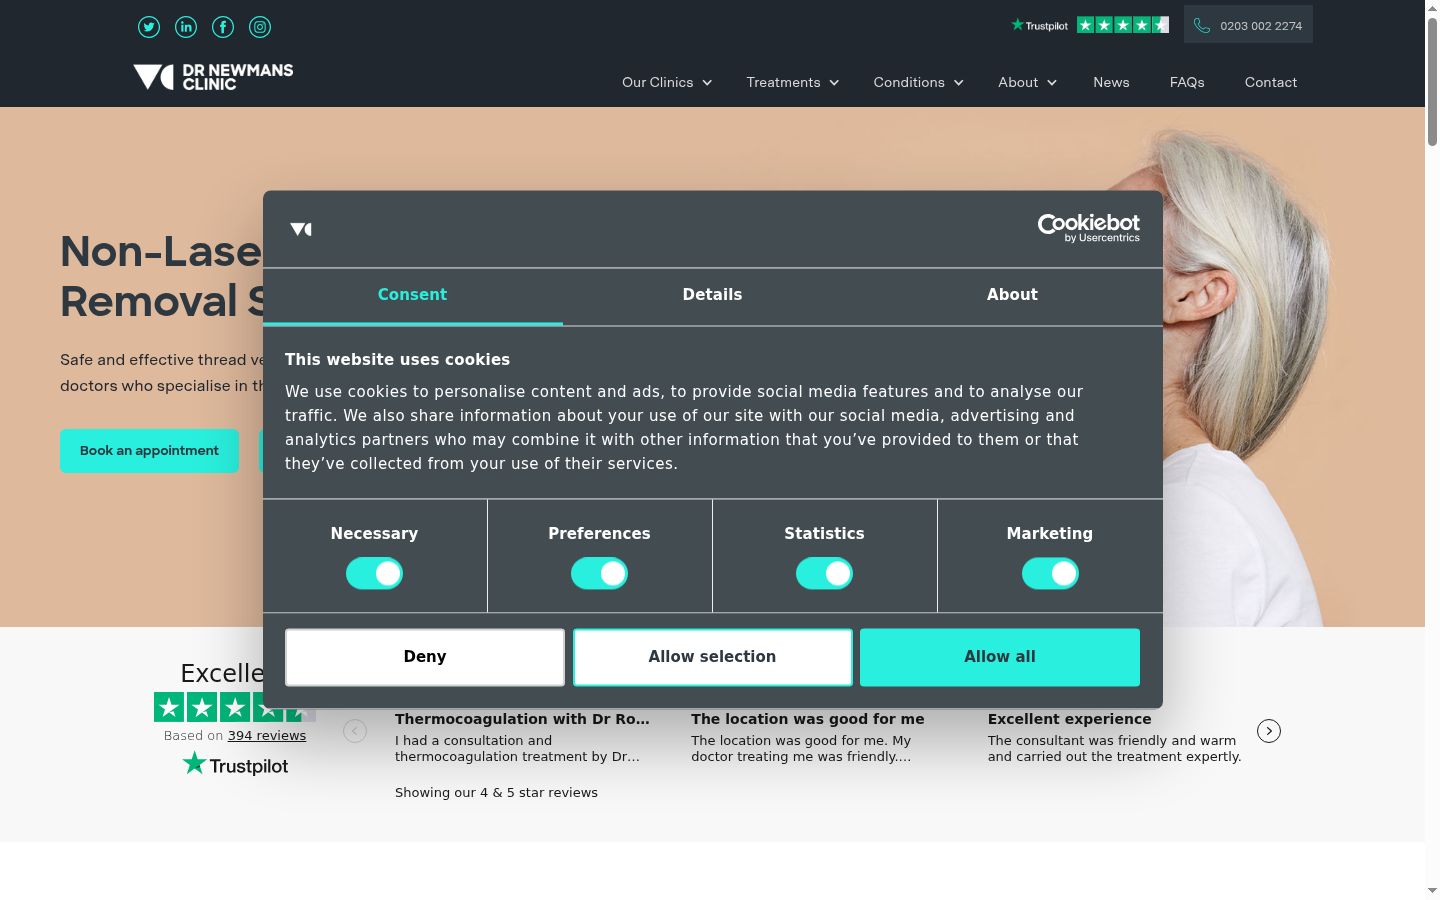Open The location was good for me review
Image resolution: width=1440 pixels, height=900 pixels.
click(808, 719)
